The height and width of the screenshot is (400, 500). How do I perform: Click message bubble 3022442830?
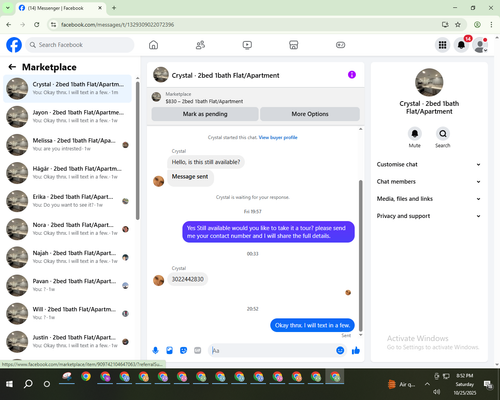click(187, 279)
